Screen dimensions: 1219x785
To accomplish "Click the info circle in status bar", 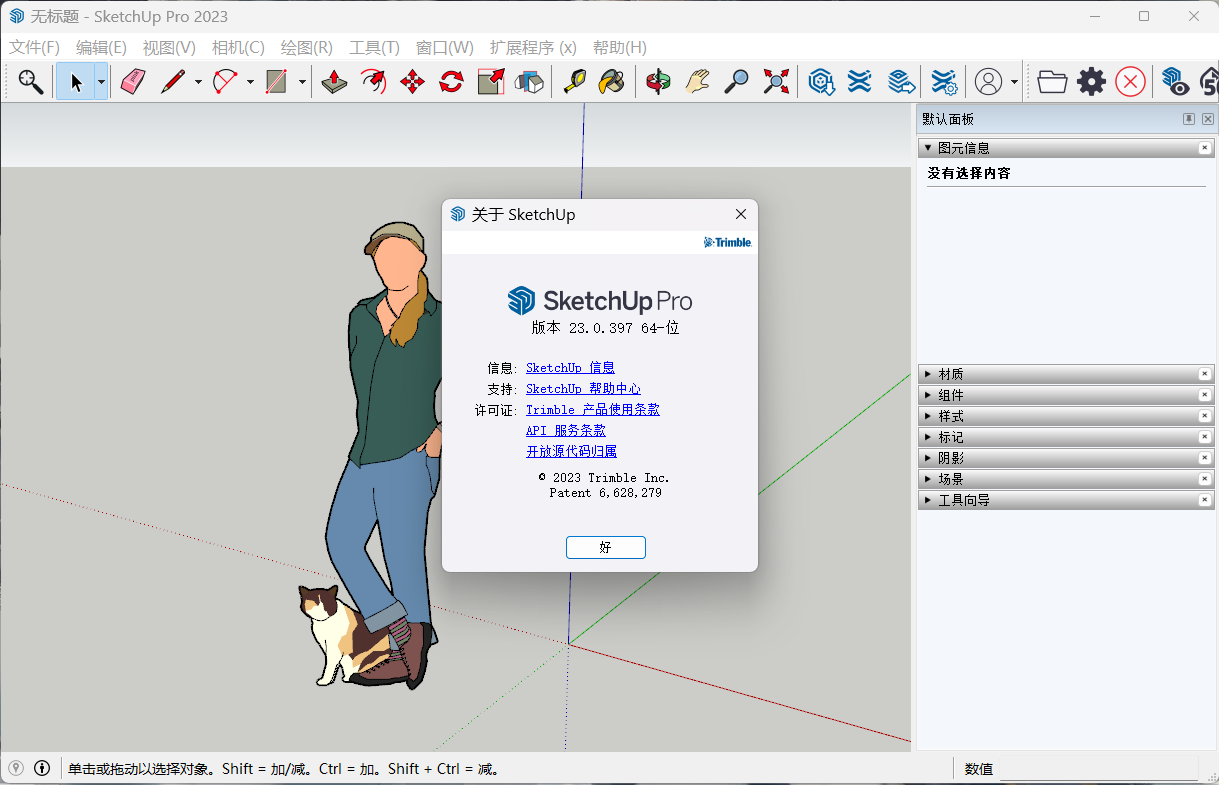I will (42, 768).
